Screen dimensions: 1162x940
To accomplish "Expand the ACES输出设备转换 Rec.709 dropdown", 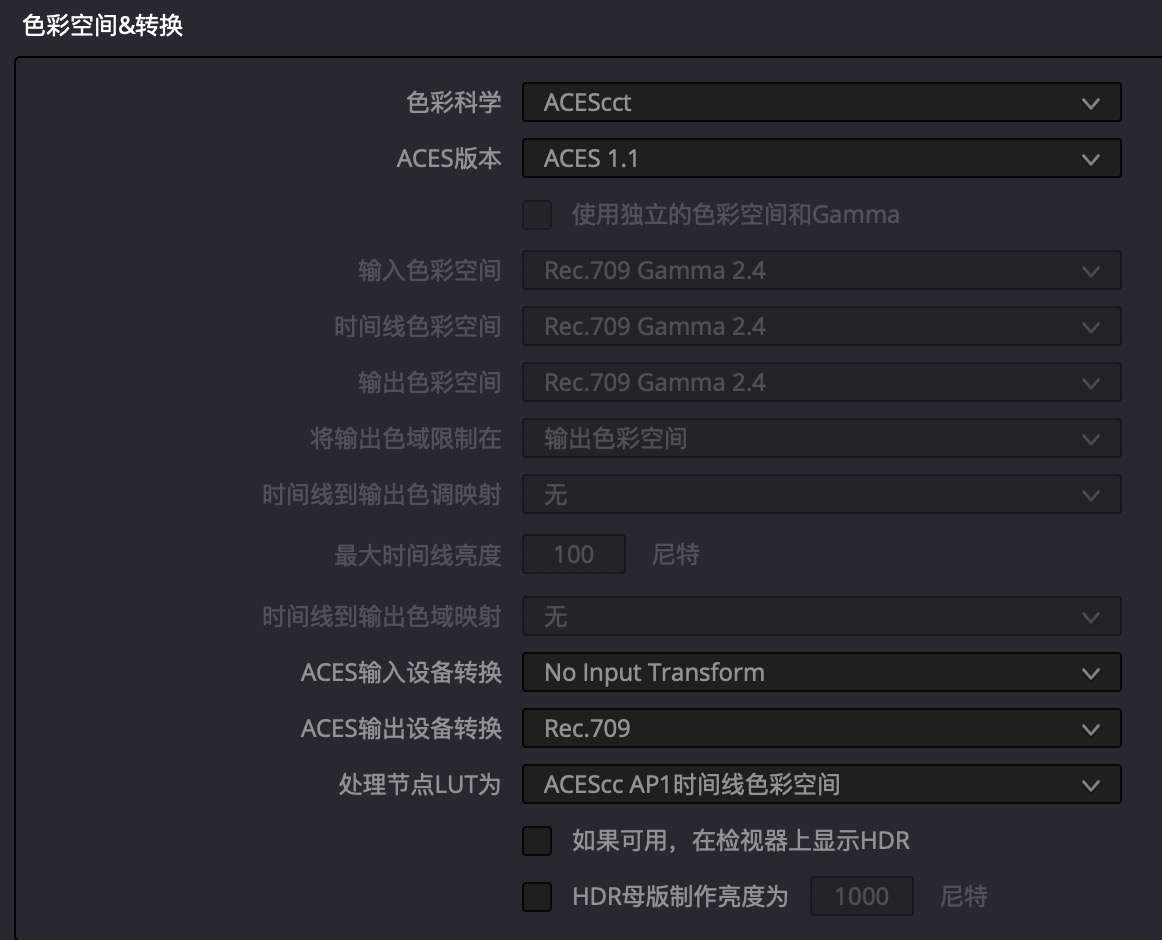I will pos(820,729).
